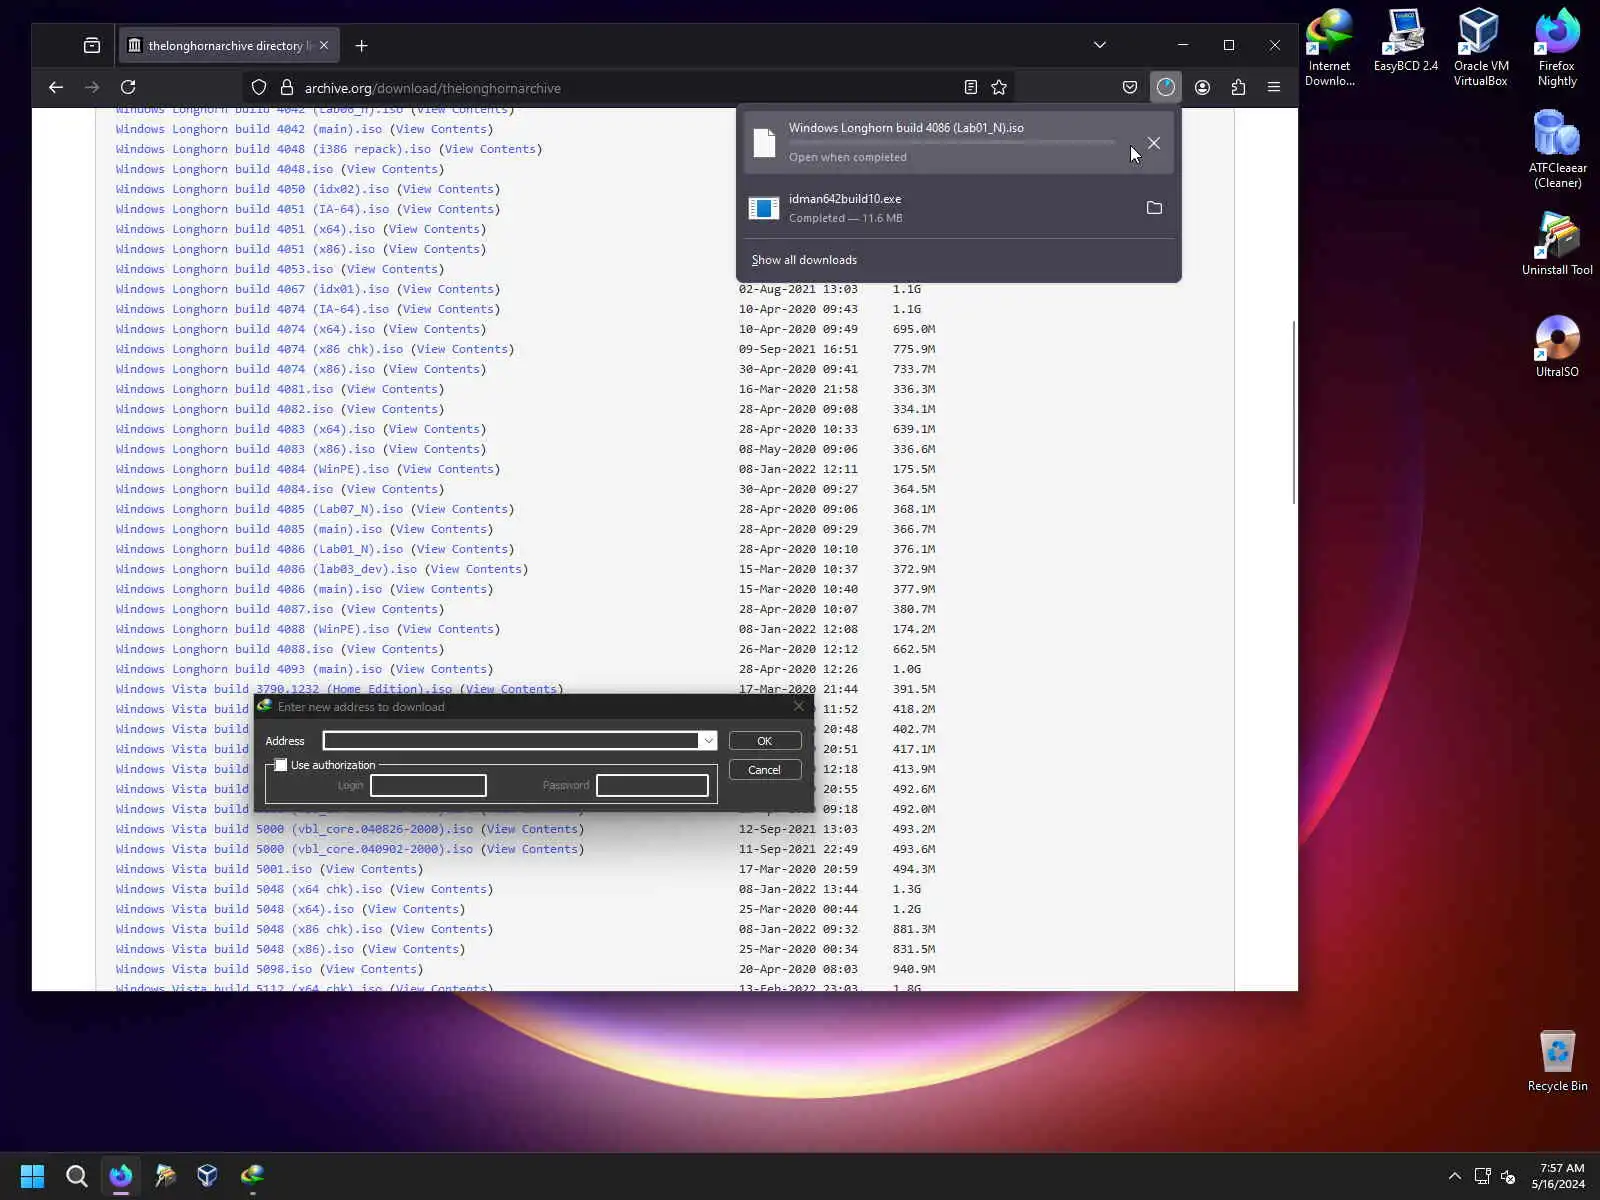
Task: Show idman642build10.exe in its folder
Action: pyautogui.click(x=1154, y=208)
